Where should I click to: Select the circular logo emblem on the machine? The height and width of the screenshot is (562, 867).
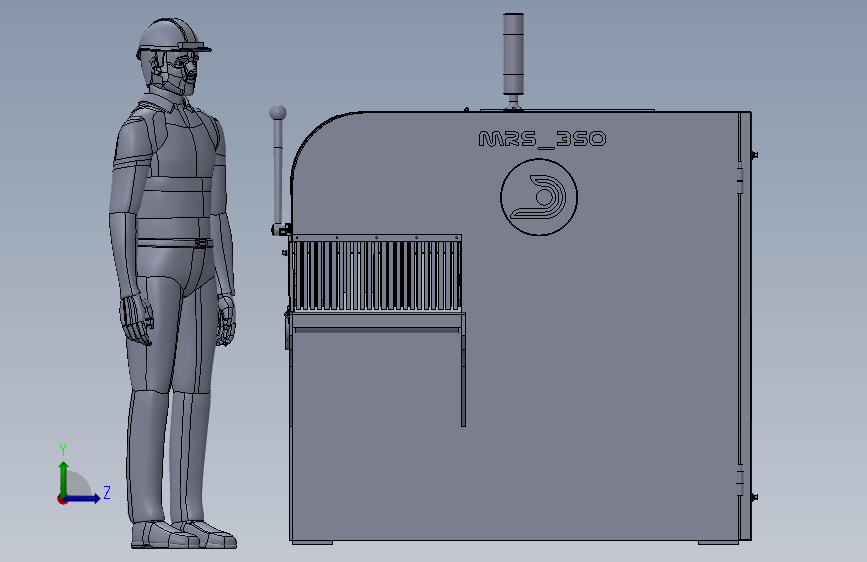click(x=539, y=197)
